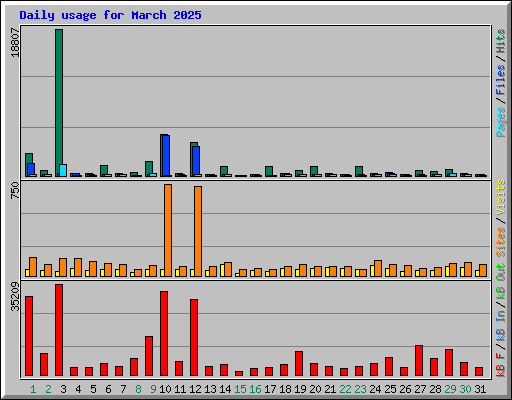
Task: Click day label 4 on the x-axis
Action: point(78,389)
